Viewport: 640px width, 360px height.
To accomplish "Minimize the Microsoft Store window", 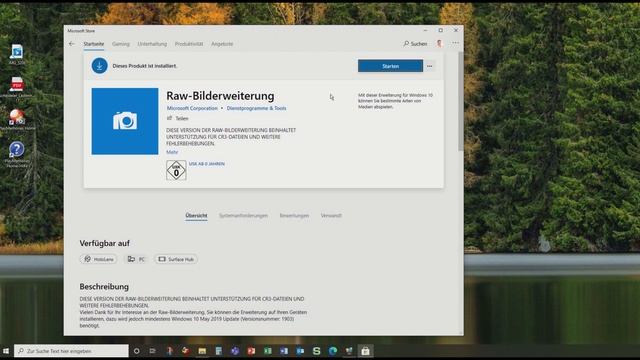I will click(x=425, y=31).
